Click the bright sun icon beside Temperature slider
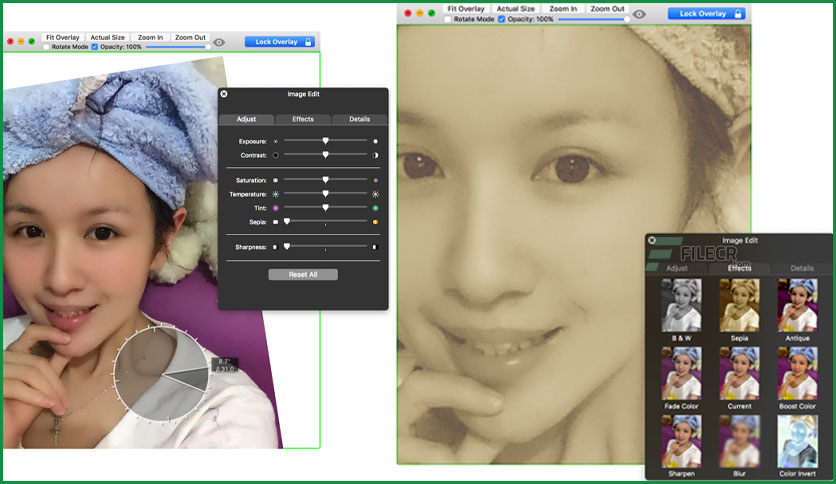 (x=375, y=195)
